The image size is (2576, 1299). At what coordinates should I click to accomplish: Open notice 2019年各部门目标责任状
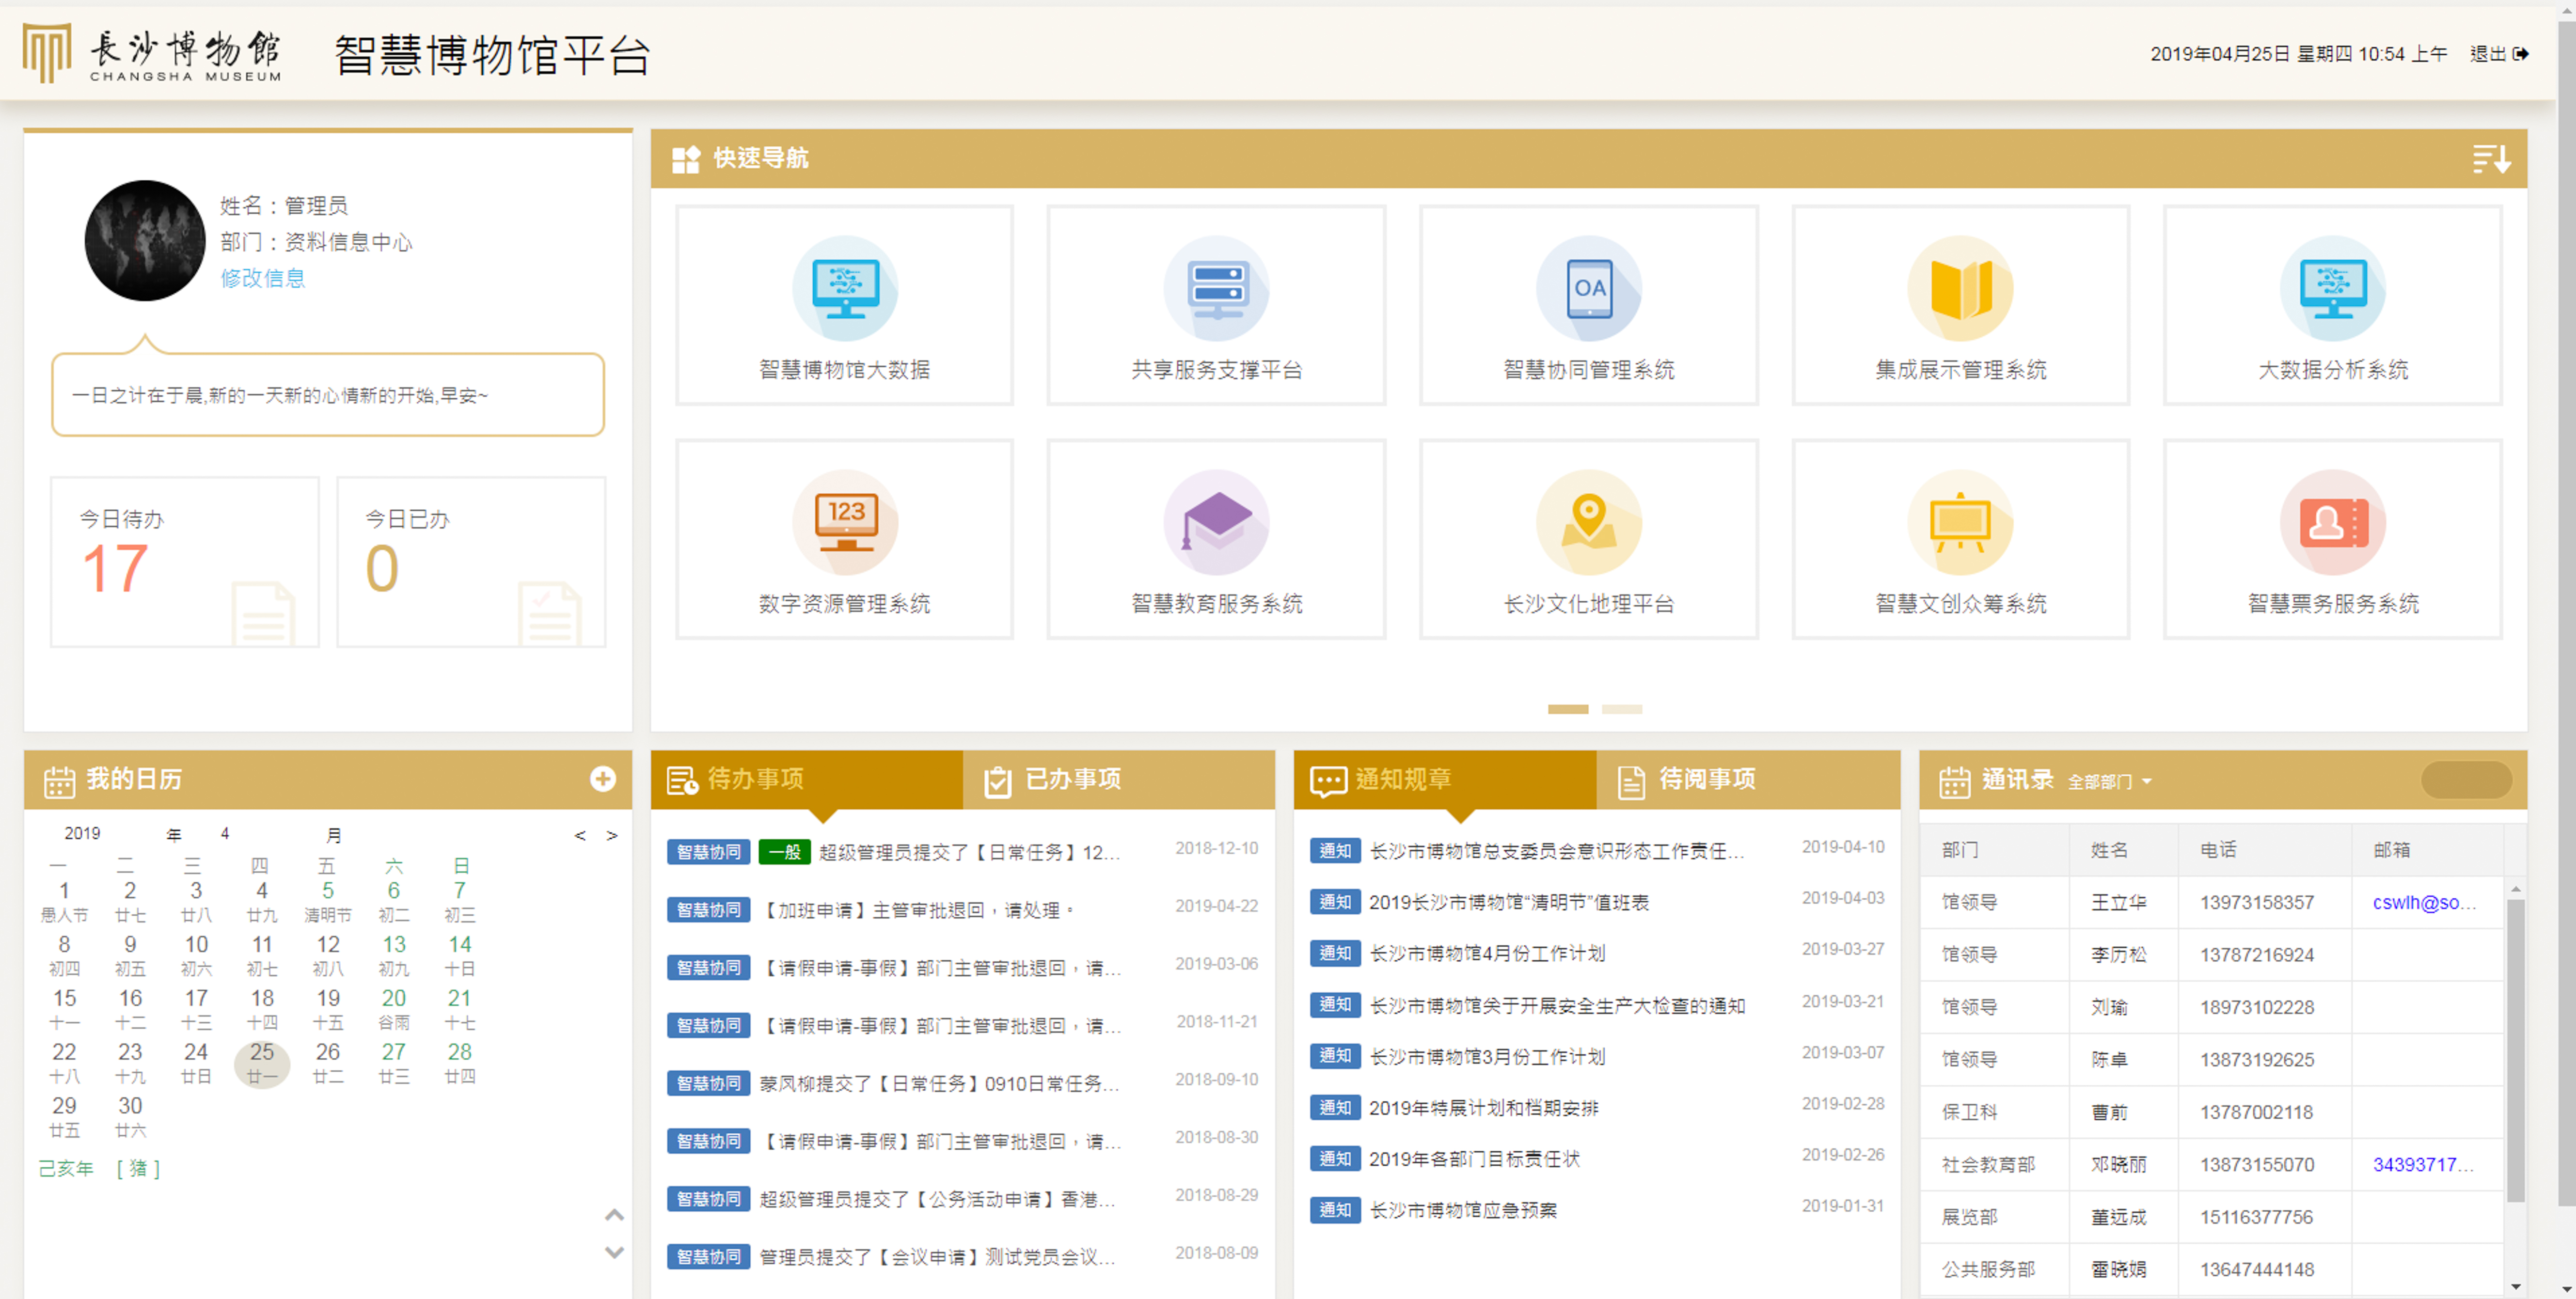point(1474,1159)
